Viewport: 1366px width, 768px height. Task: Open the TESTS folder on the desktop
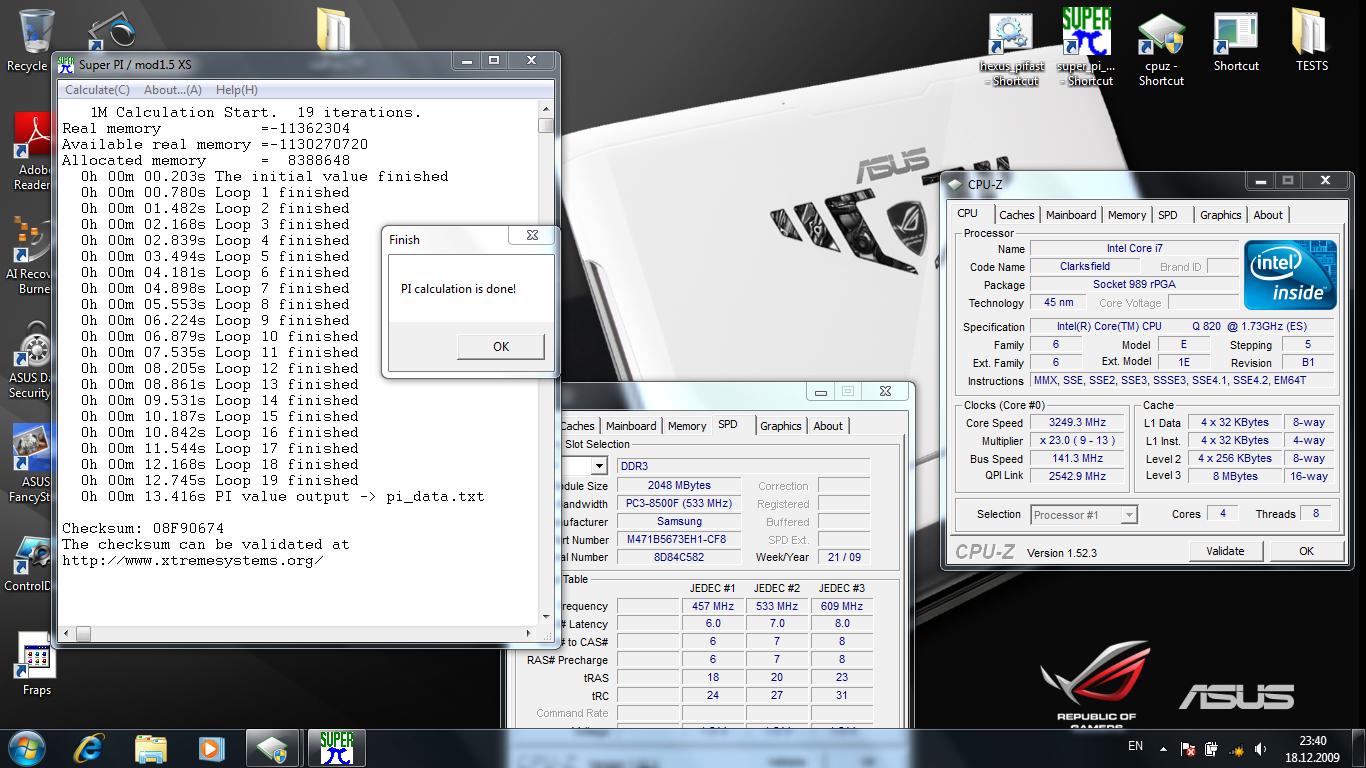[x=1311, y=41]
